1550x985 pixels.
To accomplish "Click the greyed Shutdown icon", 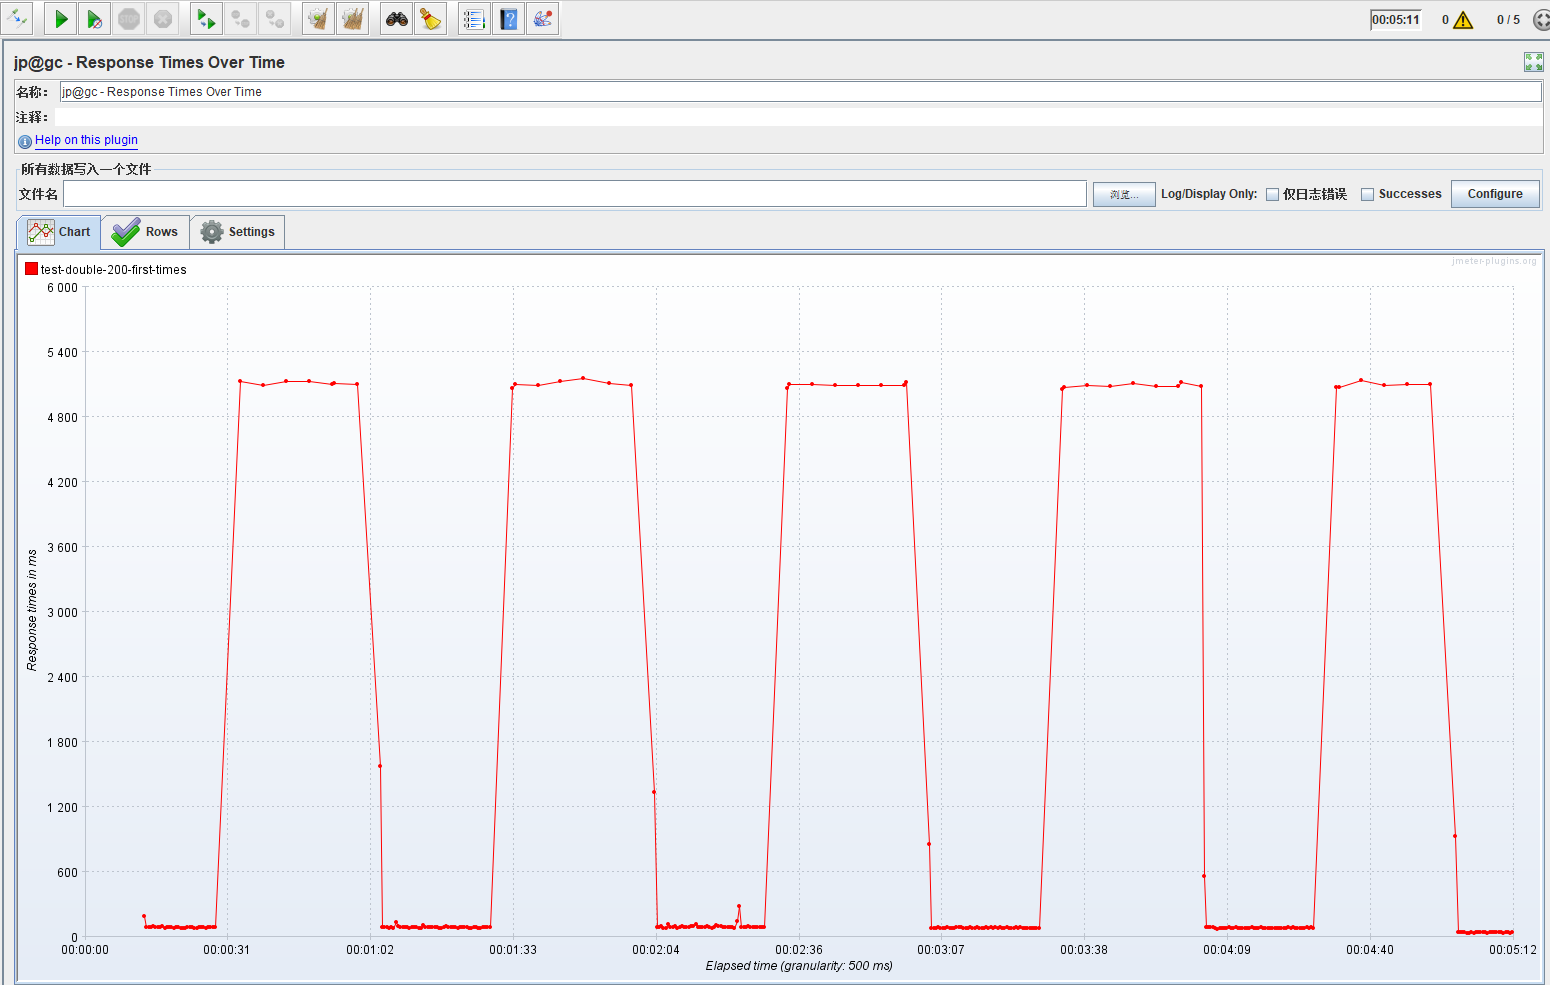I will [163, 18].
